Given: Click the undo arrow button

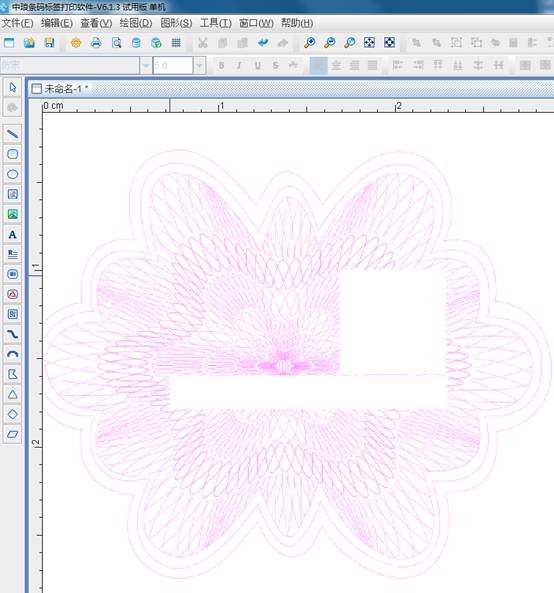Looking at the screenshot, I should point(263,43).
